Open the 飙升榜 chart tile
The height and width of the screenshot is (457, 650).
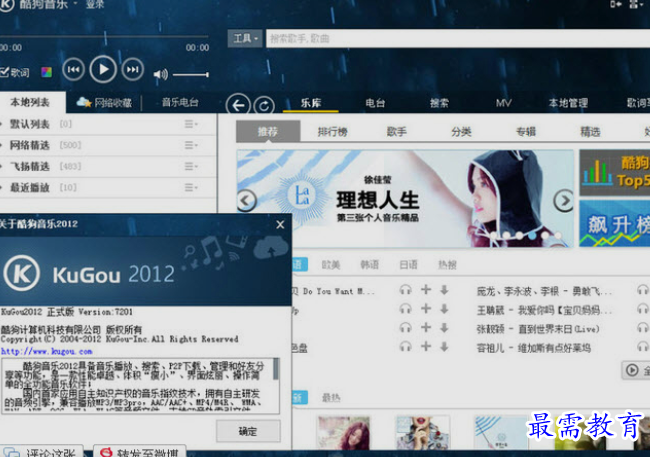[614, 224]
